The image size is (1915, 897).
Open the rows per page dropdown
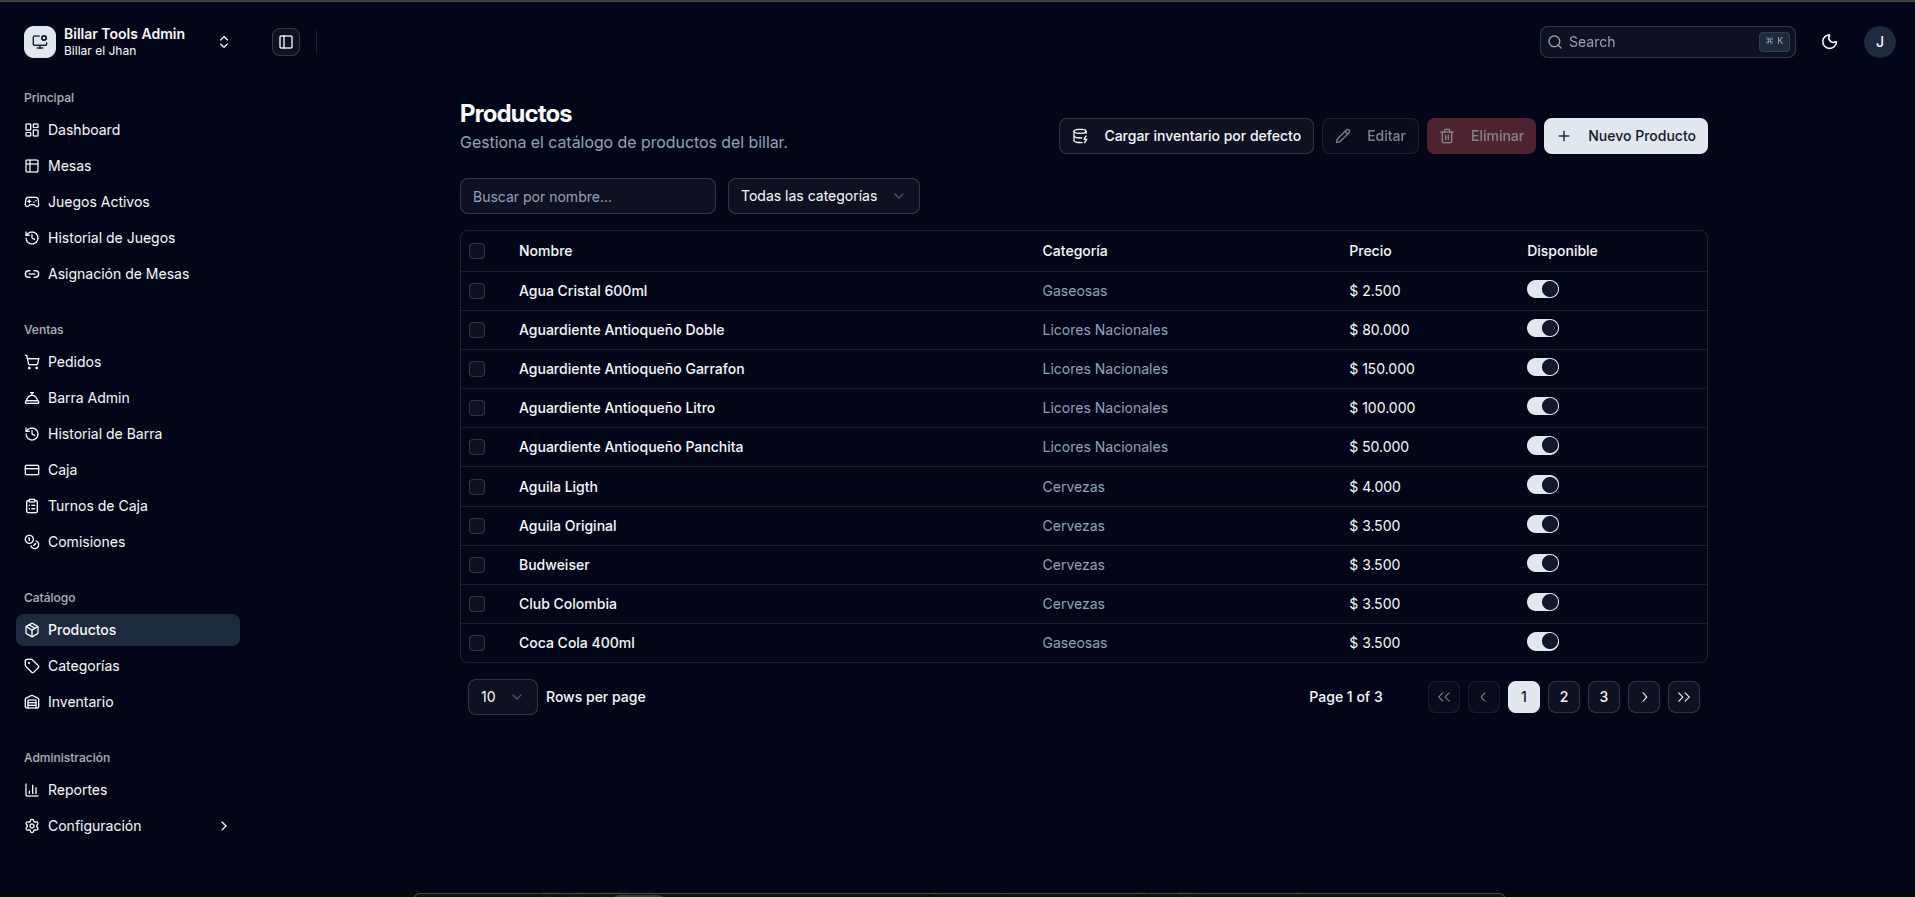pos(503,697)
